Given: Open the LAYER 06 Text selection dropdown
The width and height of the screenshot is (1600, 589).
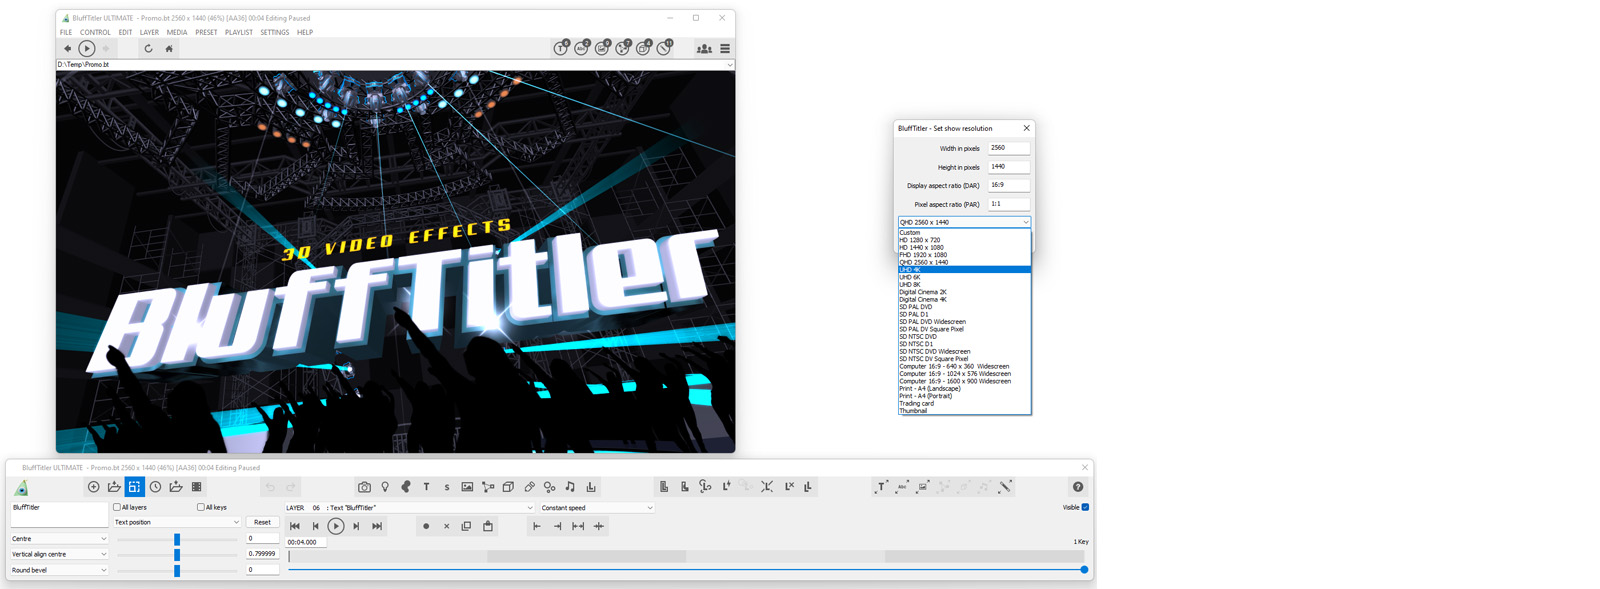Looking at the screenshot, I should 410,508.
